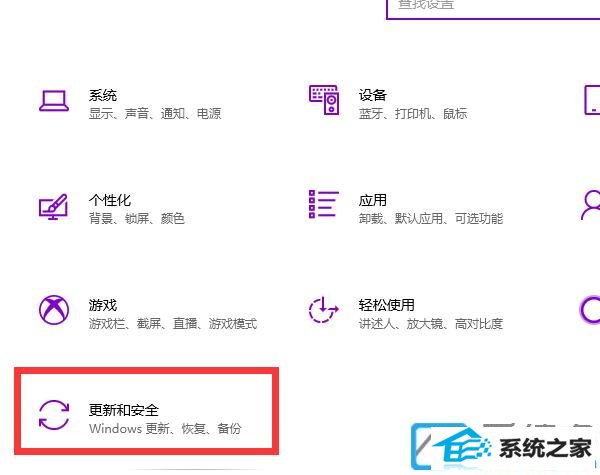Click the Update and Security sync arrows icon
This screenshot has height=475, width=600.
(54, 415)
